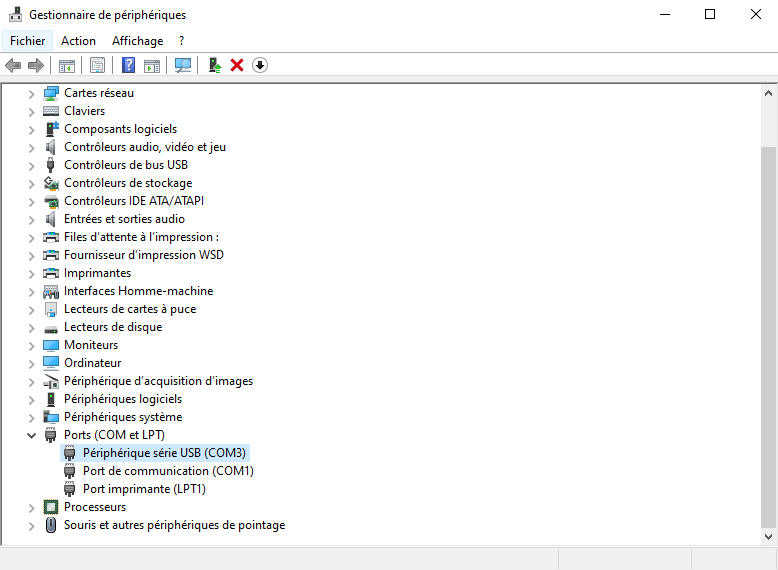The height and width of the screenshot is (570, 778).
Task: Click the scan for hardware changes icon
Action: click(183, 65)
